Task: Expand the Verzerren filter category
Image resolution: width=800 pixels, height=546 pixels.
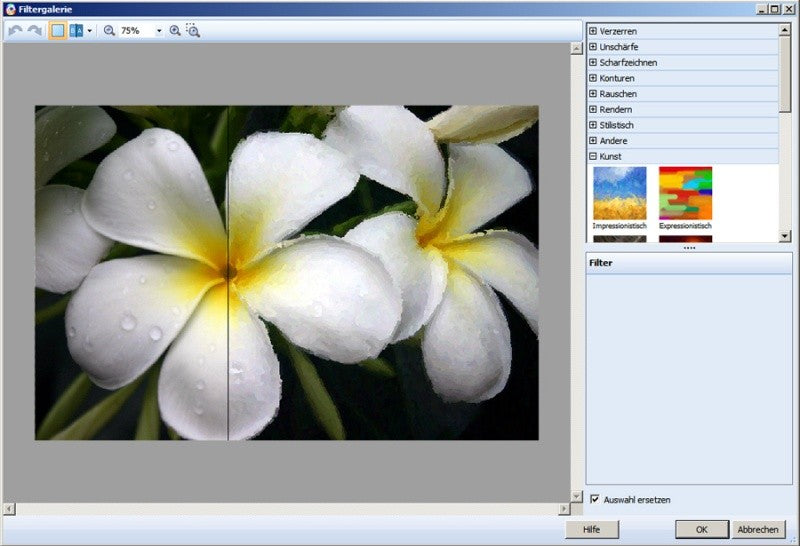Action: [x=593, y=31]
